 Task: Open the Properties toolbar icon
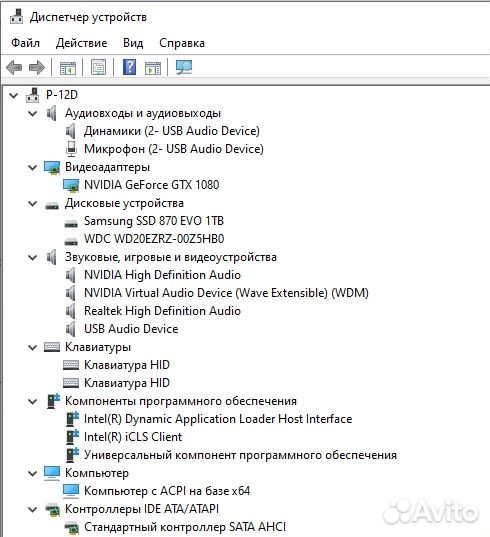click(98, 67)
